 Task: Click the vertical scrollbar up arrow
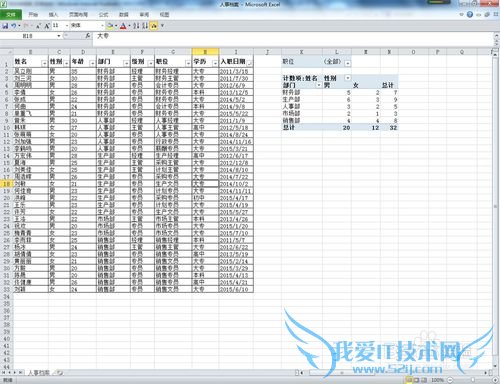tap(496, 54)
